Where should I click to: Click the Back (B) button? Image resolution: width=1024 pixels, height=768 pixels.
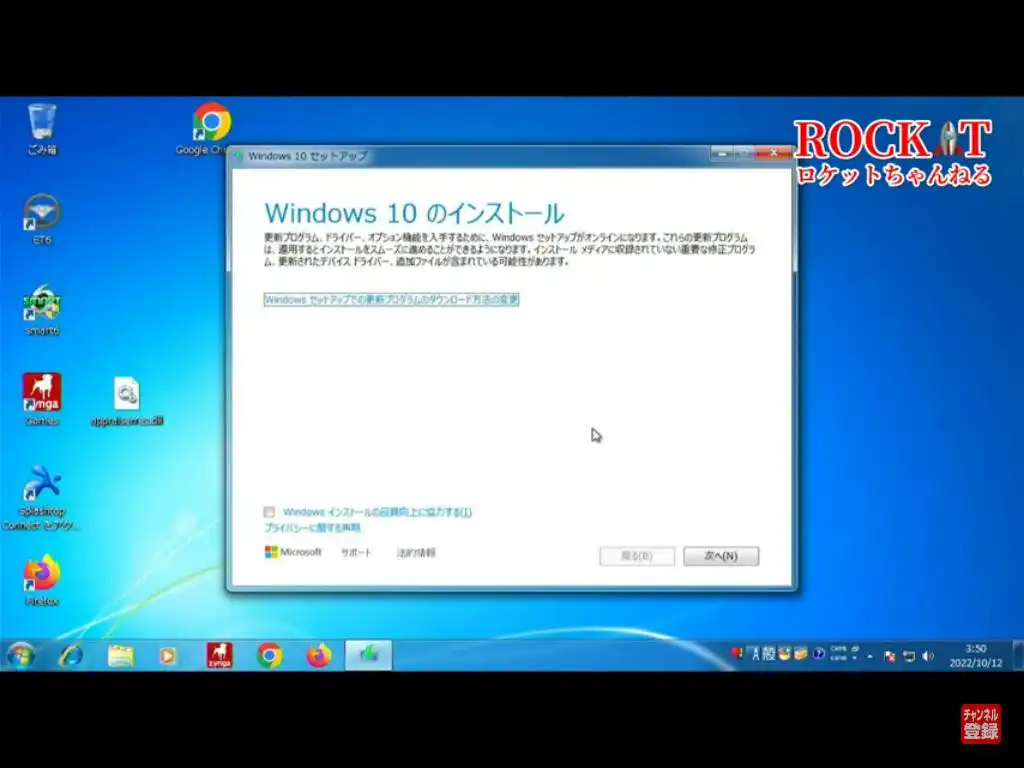click(637, 556)
